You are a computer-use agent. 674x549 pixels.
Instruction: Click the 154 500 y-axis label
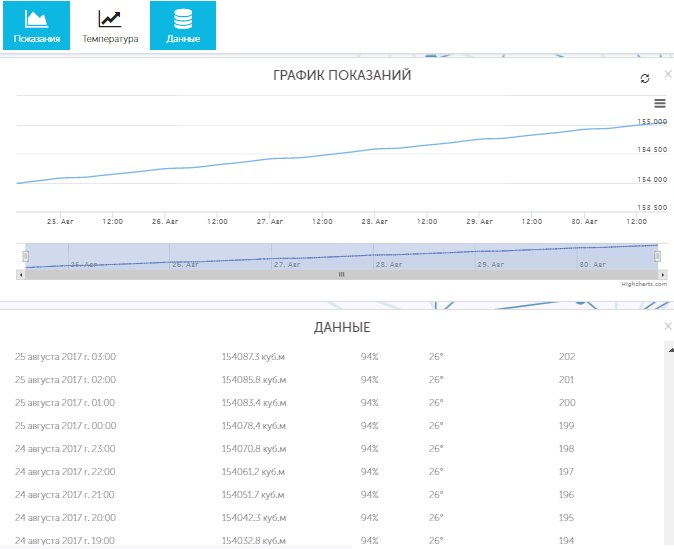tap(652, 150)
